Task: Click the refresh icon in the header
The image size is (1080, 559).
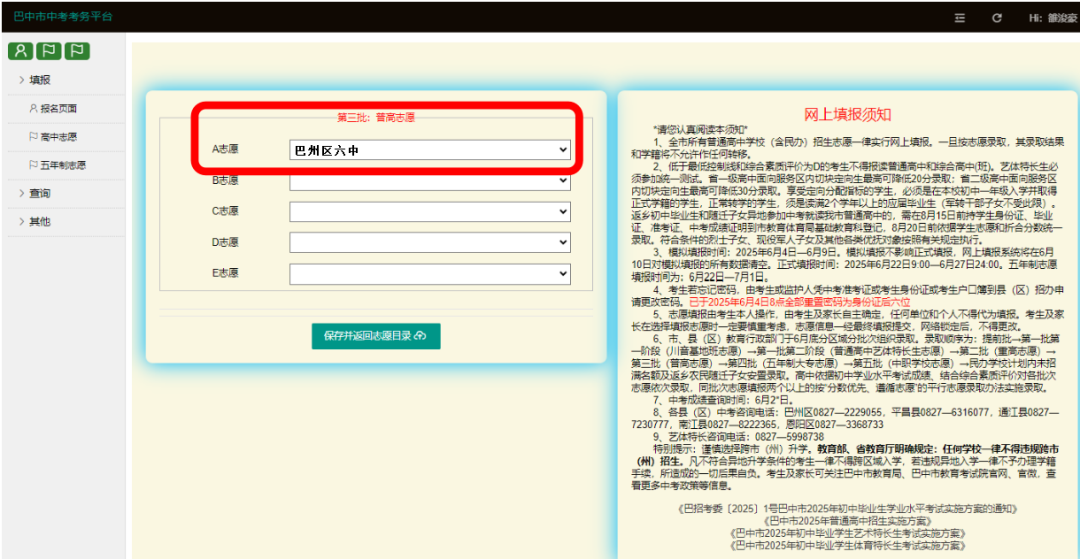Action: point(996,18)
